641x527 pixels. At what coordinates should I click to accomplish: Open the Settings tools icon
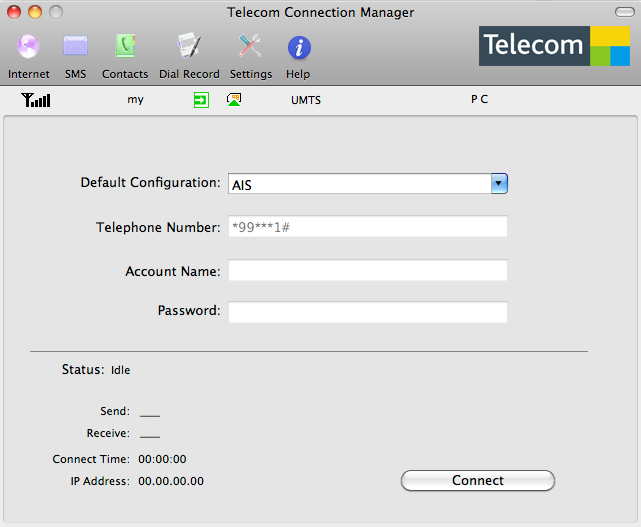tap(251, 56)
